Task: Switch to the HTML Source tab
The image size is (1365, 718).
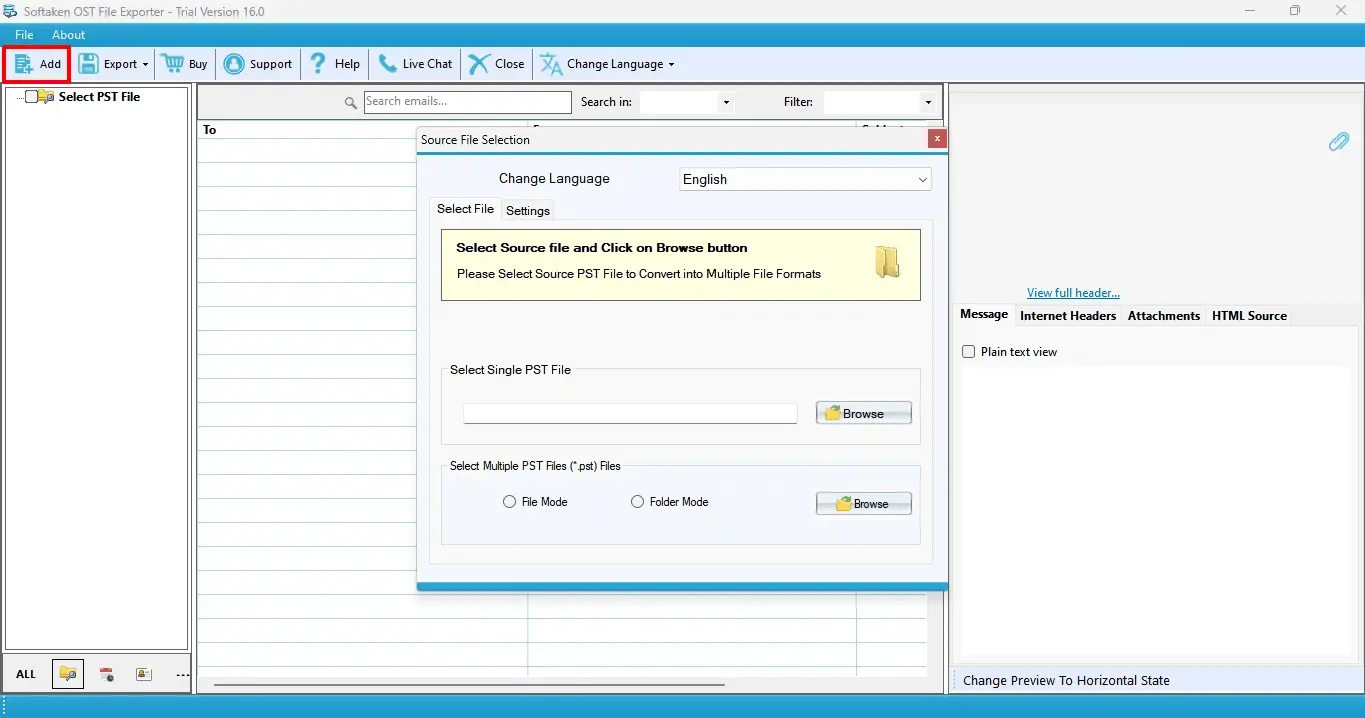Action: click(1249, 315)
